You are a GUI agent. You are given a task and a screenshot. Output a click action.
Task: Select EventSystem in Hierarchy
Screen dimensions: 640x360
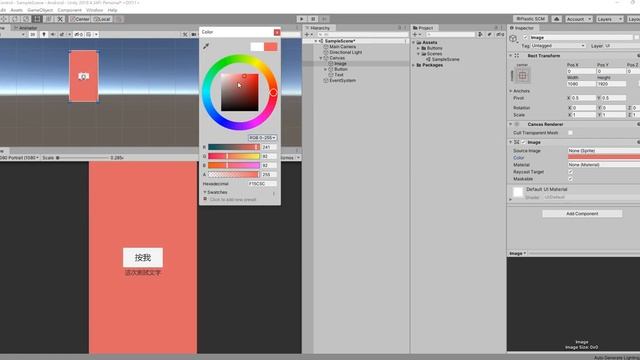point(342,81)
